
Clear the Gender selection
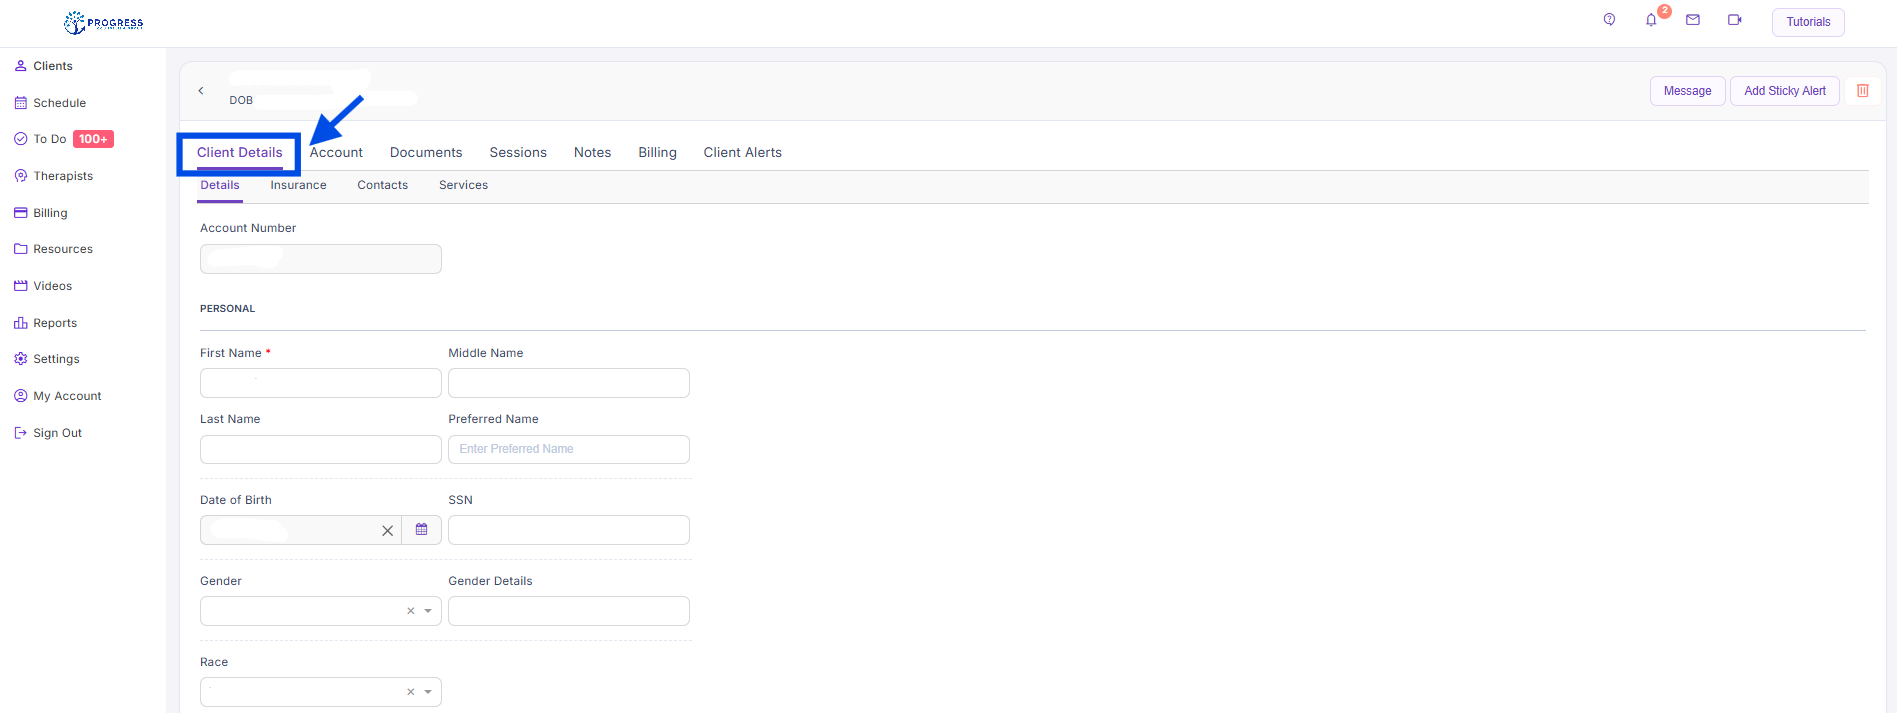(x=410, y=611)
